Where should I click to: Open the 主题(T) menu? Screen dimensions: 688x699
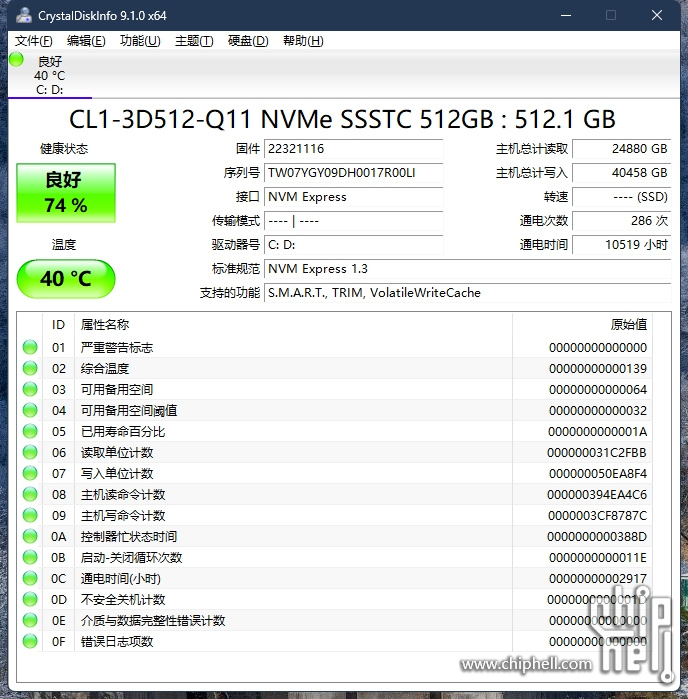(194, 41)
